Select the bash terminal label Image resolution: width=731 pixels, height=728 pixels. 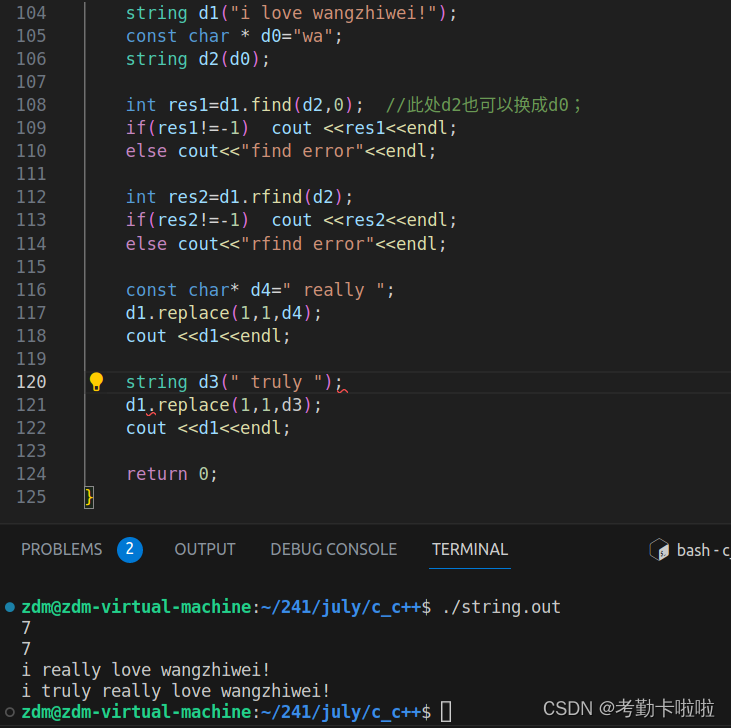click(x=703, y=550)
